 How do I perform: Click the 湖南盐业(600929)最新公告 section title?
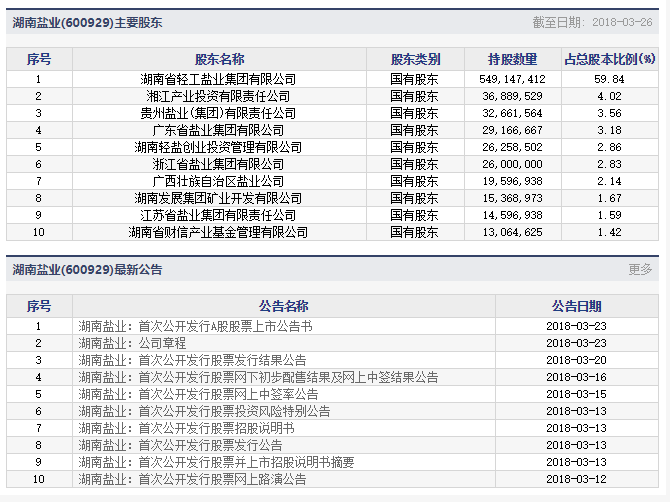87,270
